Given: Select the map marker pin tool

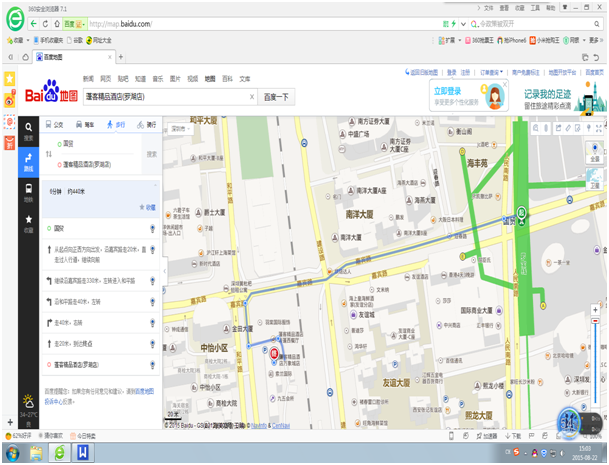Looking at the screenshot, I should (x=589, y=128).
